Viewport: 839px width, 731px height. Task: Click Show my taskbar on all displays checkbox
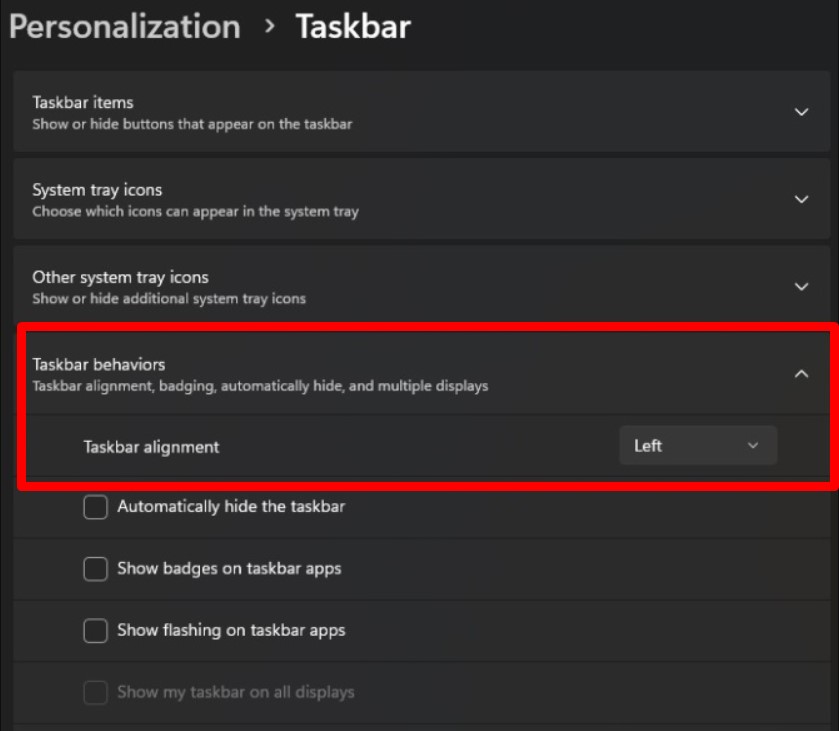95,692
